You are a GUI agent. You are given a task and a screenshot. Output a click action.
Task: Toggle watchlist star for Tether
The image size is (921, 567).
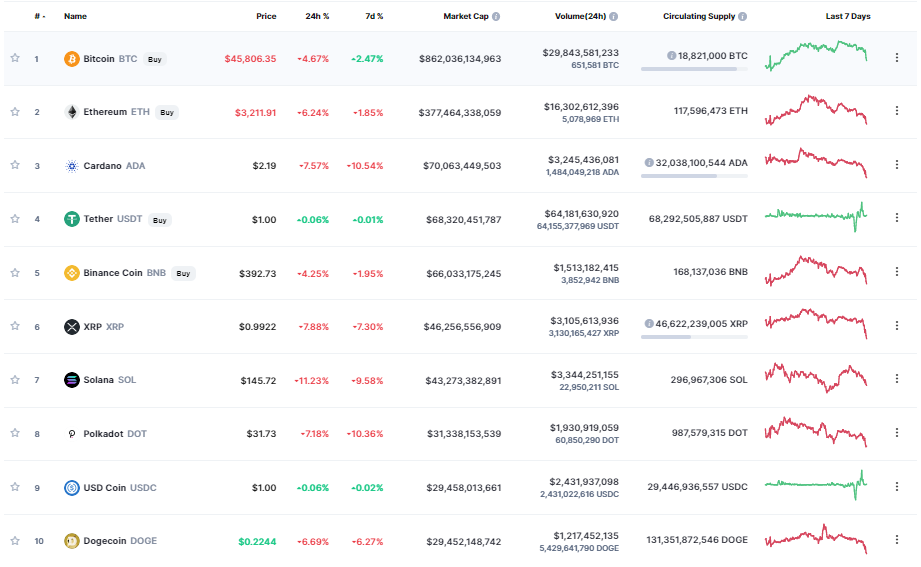(x=15, y=219)
